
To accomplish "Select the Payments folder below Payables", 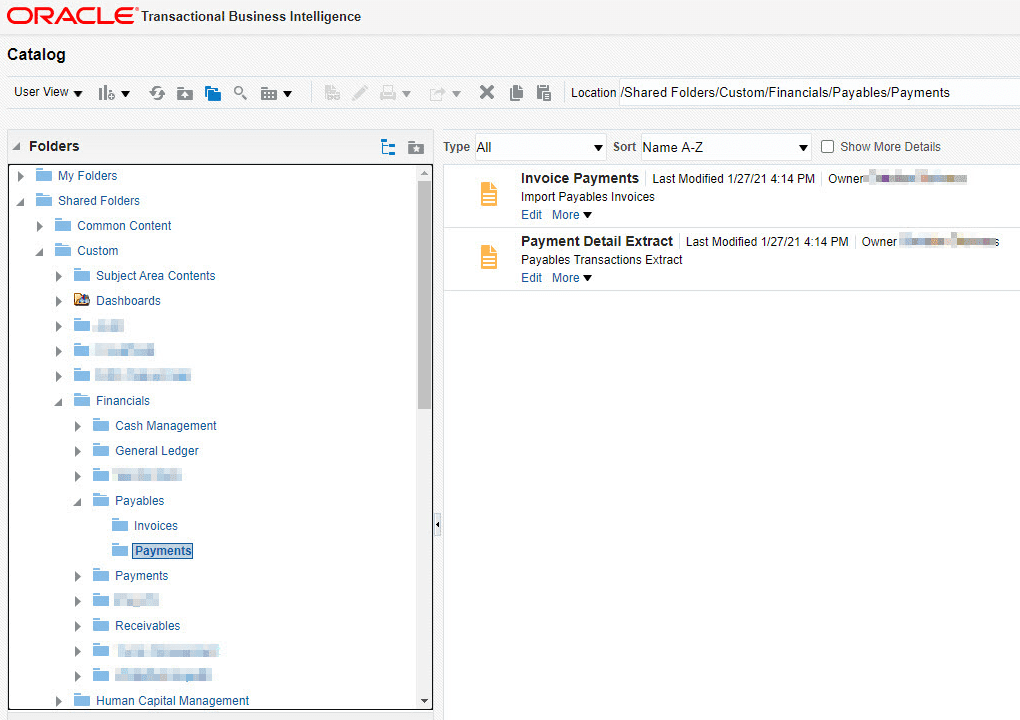I will coord(141,576).
